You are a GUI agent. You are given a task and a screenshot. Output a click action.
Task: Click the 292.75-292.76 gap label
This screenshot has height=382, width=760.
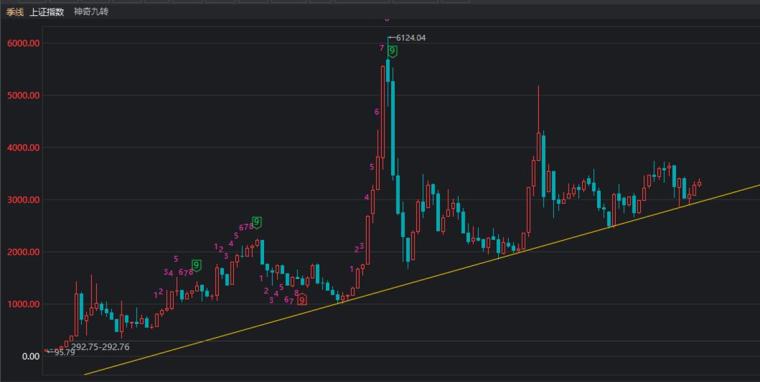pyautogui.click(x=100, y=347)
